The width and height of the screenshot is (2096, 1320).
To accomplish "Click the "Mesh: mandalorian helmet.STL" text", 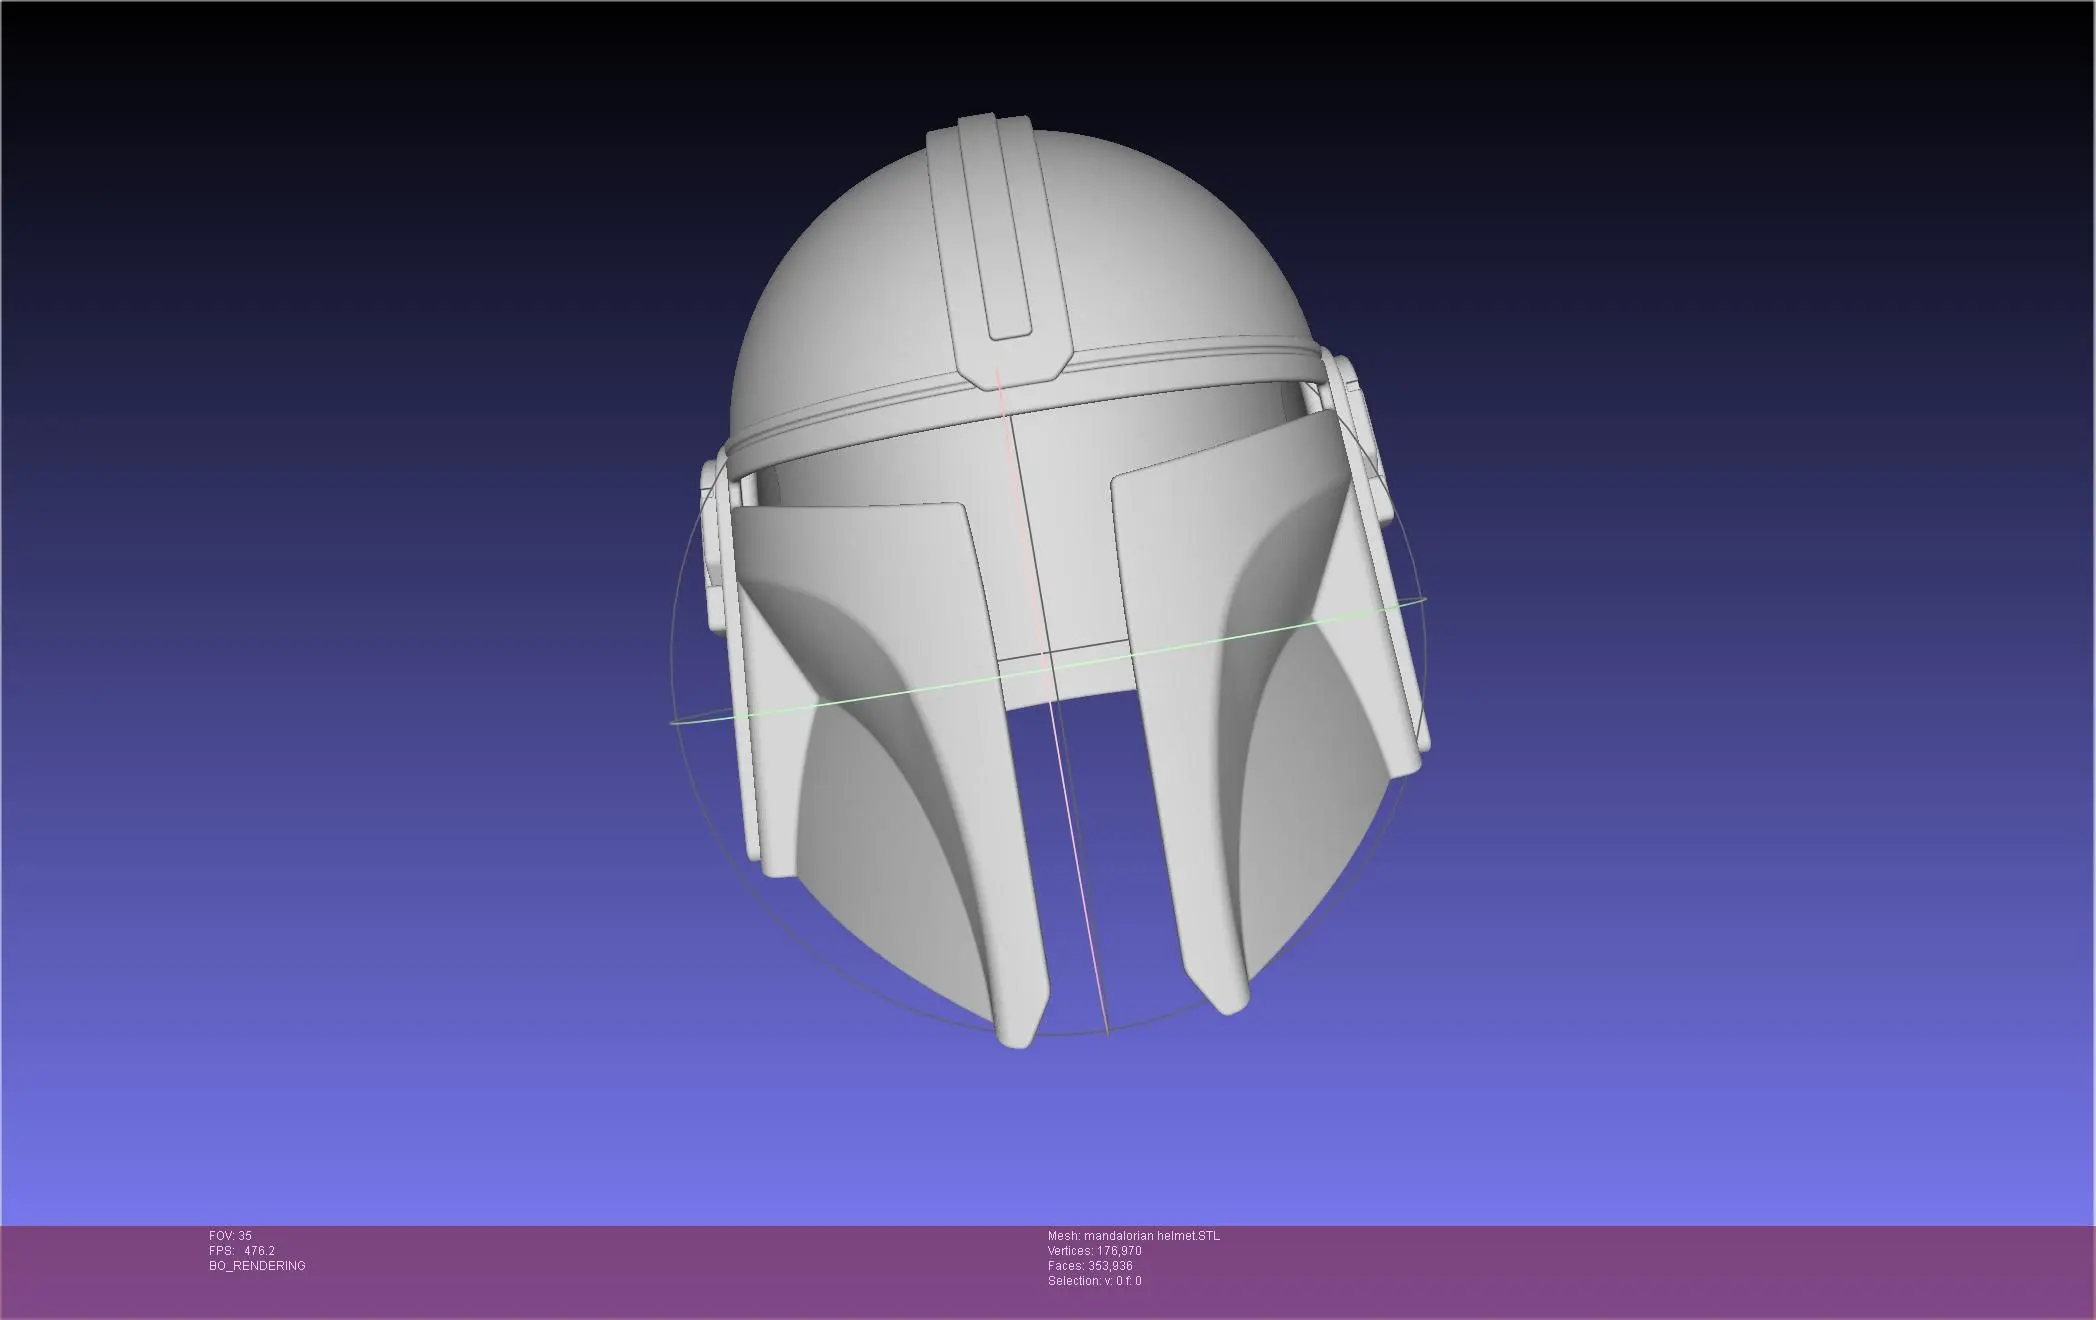I will coord(1133,1236).
